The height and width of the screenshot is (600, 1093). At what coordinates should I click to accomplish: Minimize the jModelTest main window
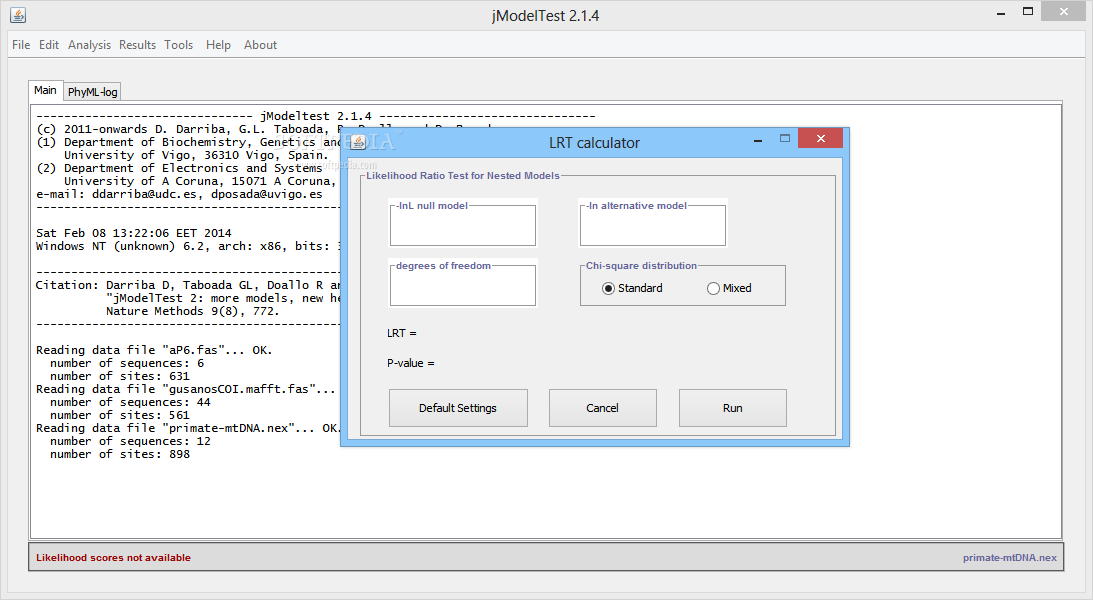(x=1001, y=13)
